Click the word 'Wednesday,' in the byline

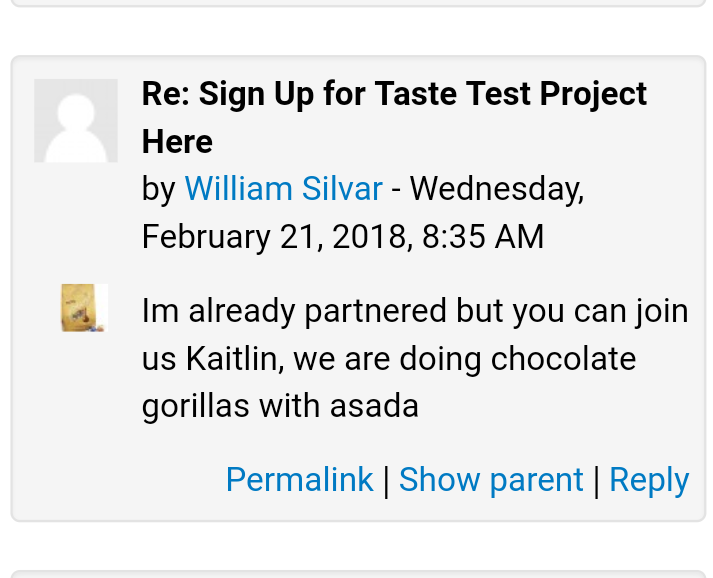click(x=497, y=188)
